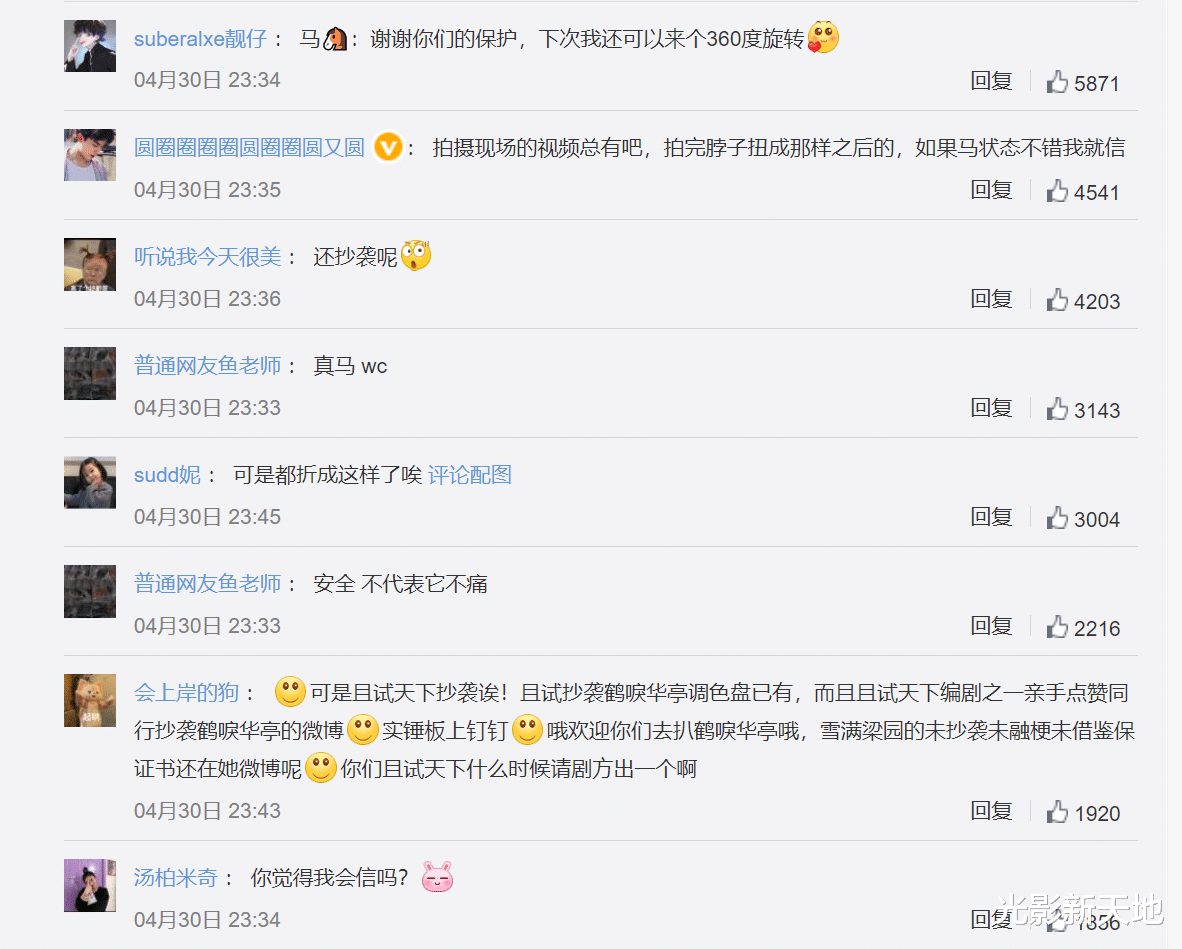
Task: Like the 还抄袭呢 comment
Action: pyautogui.click(x=1057, y=299)
